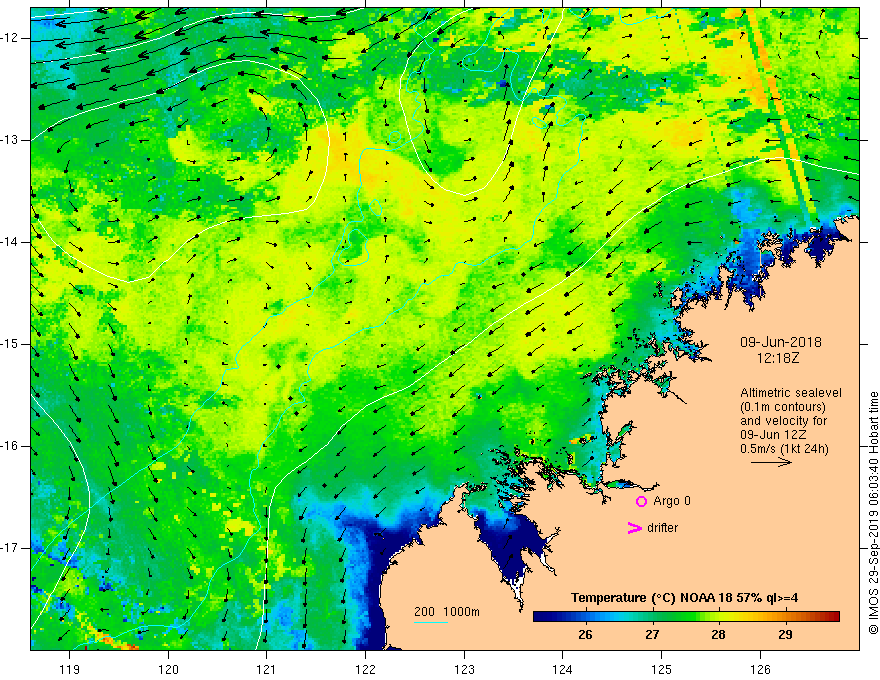Click the colorbar tick label 29
Image resolution: width=880 pixels, height=680 pixels.
pyautogui.click(x=785, y=635)
